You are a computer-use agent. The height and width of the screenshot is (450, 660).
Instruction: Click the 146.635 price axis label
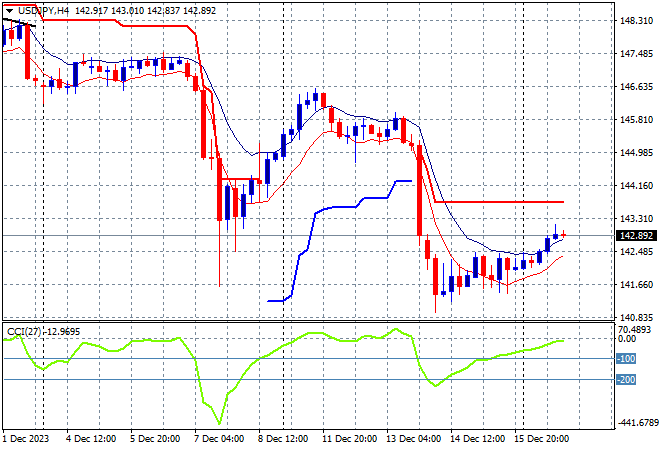click(636, 86)
